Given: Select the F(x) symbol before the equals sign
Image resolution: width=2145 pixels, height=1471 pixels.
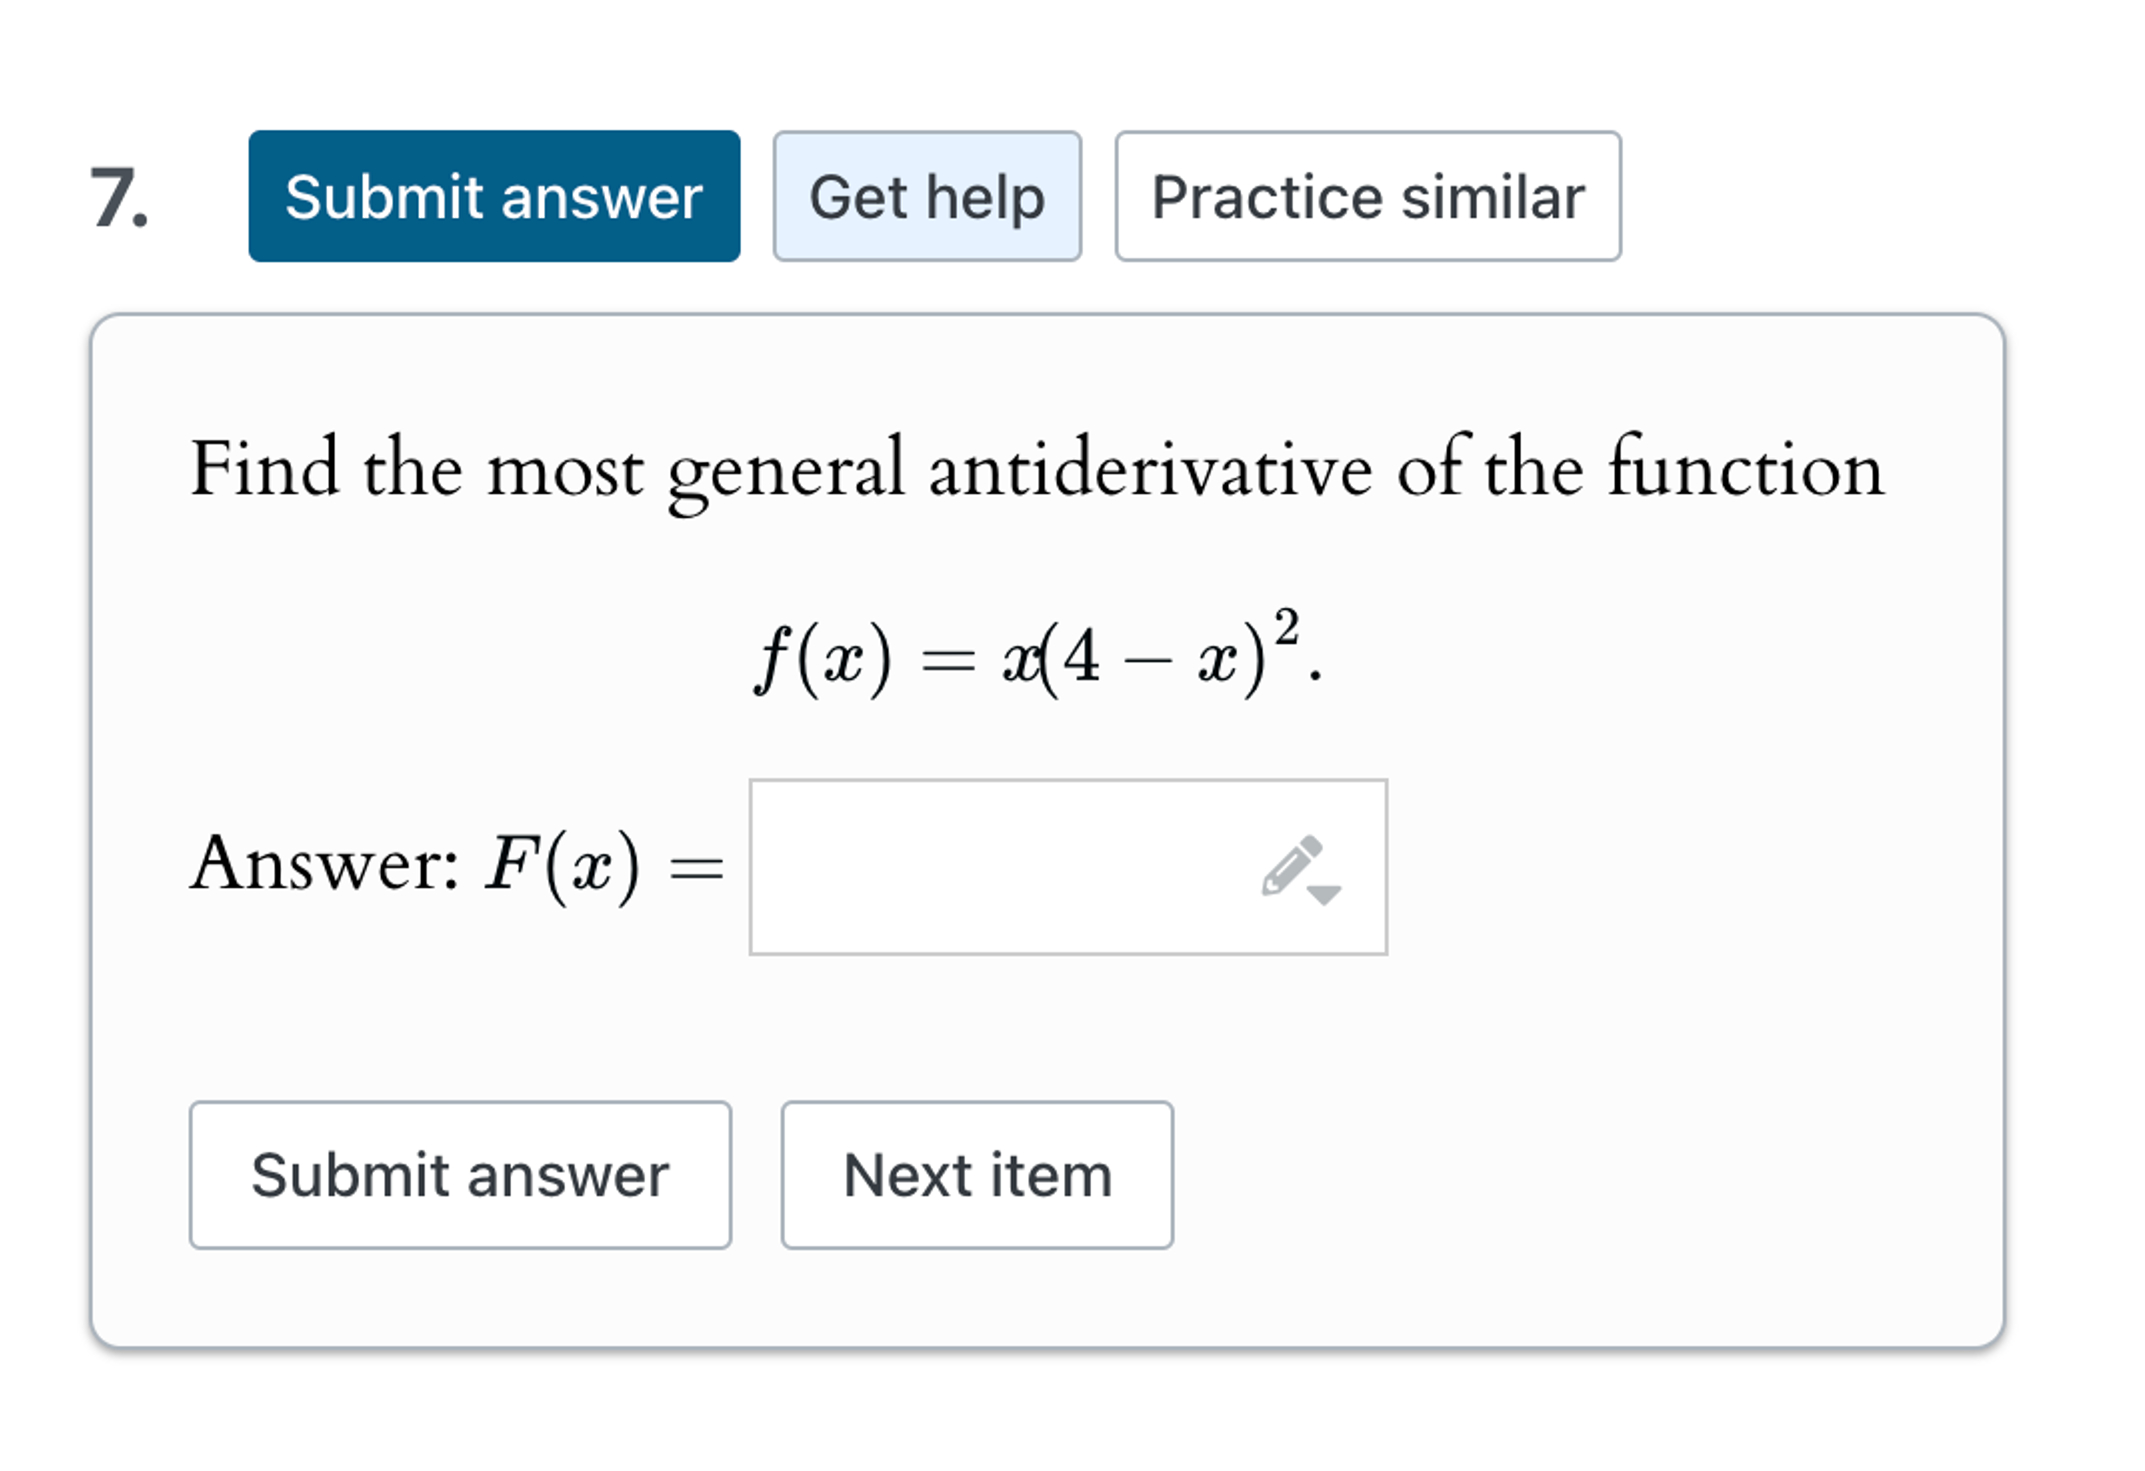Looking at the screenshot, I should tap(562, 864).
